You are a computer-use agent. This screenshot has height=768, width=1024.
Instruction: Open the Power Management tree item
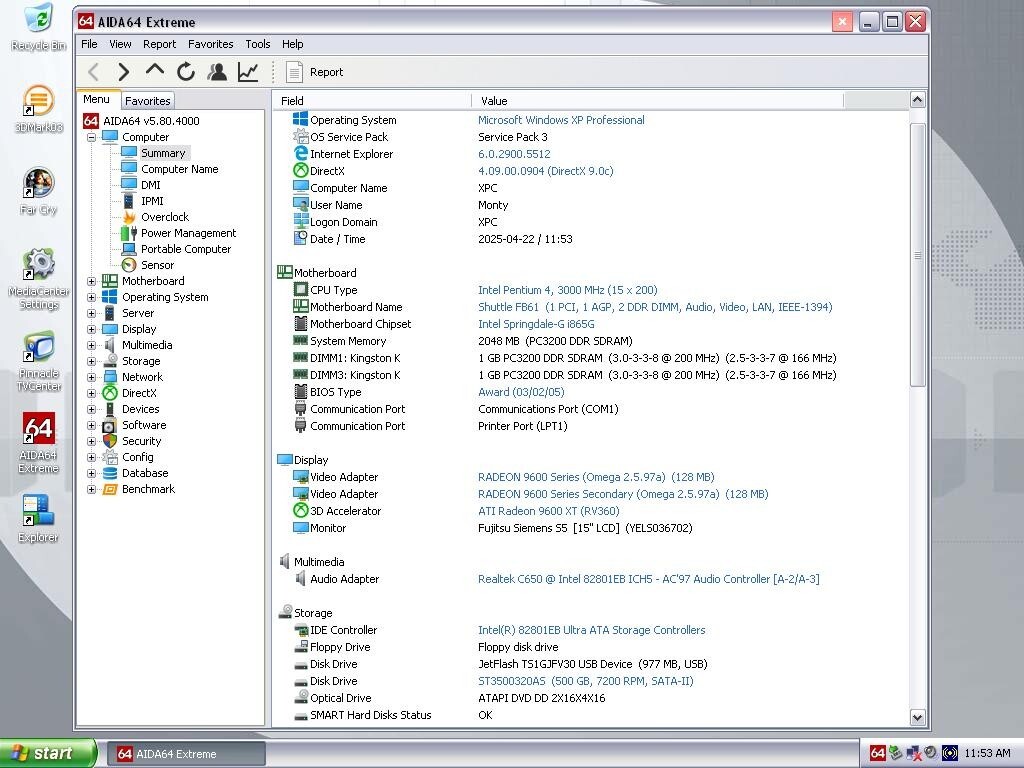(x=188, y=233)
